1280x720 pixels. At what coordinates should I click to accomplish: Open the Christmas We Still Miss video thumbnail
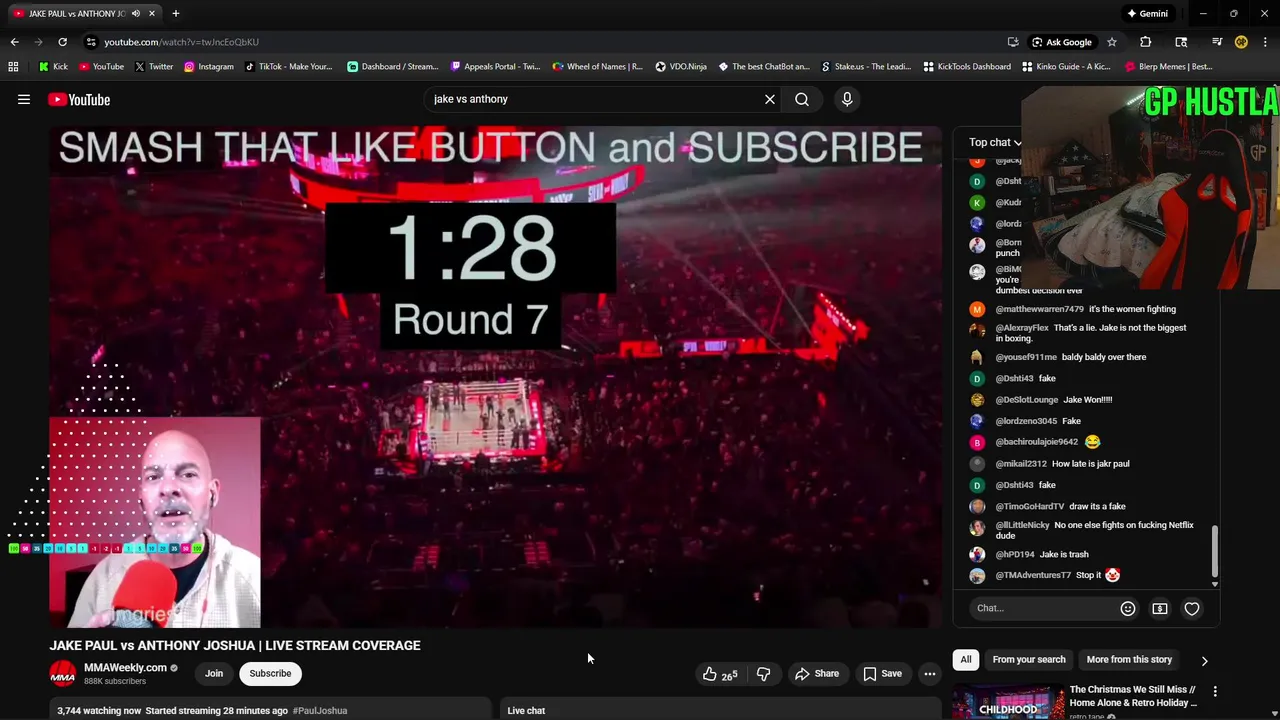tap(1008, 702)
